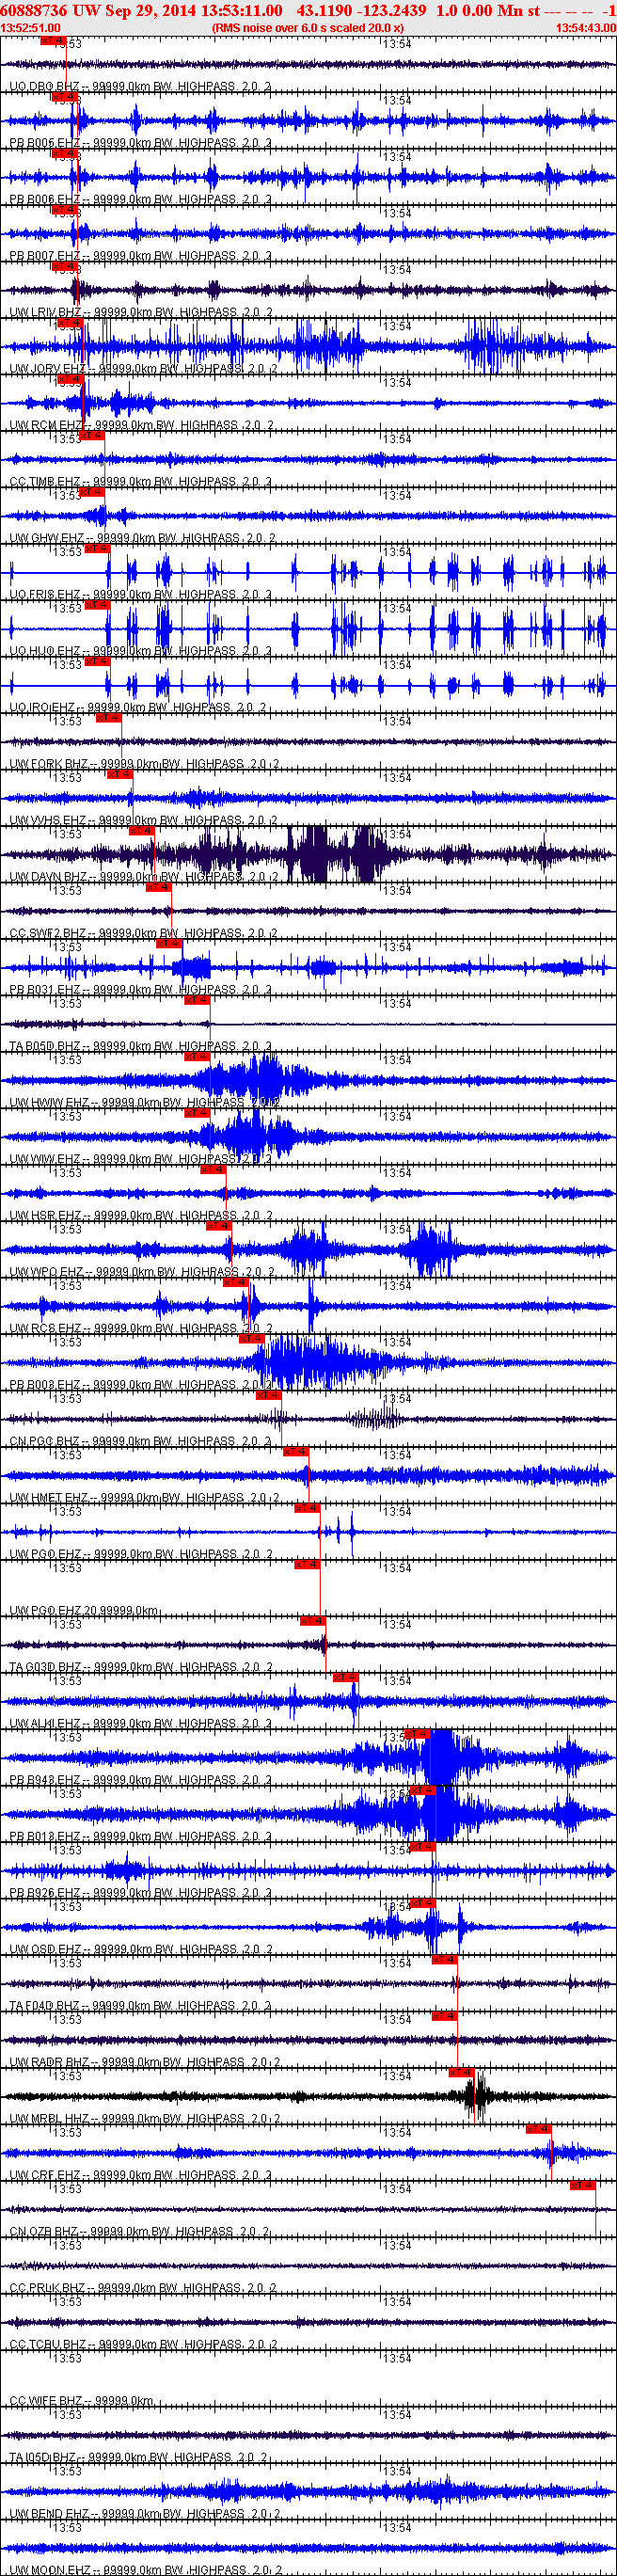
Task: Select the pick flag on the UW RADR trace
Action: click(x=444, y=2017)
